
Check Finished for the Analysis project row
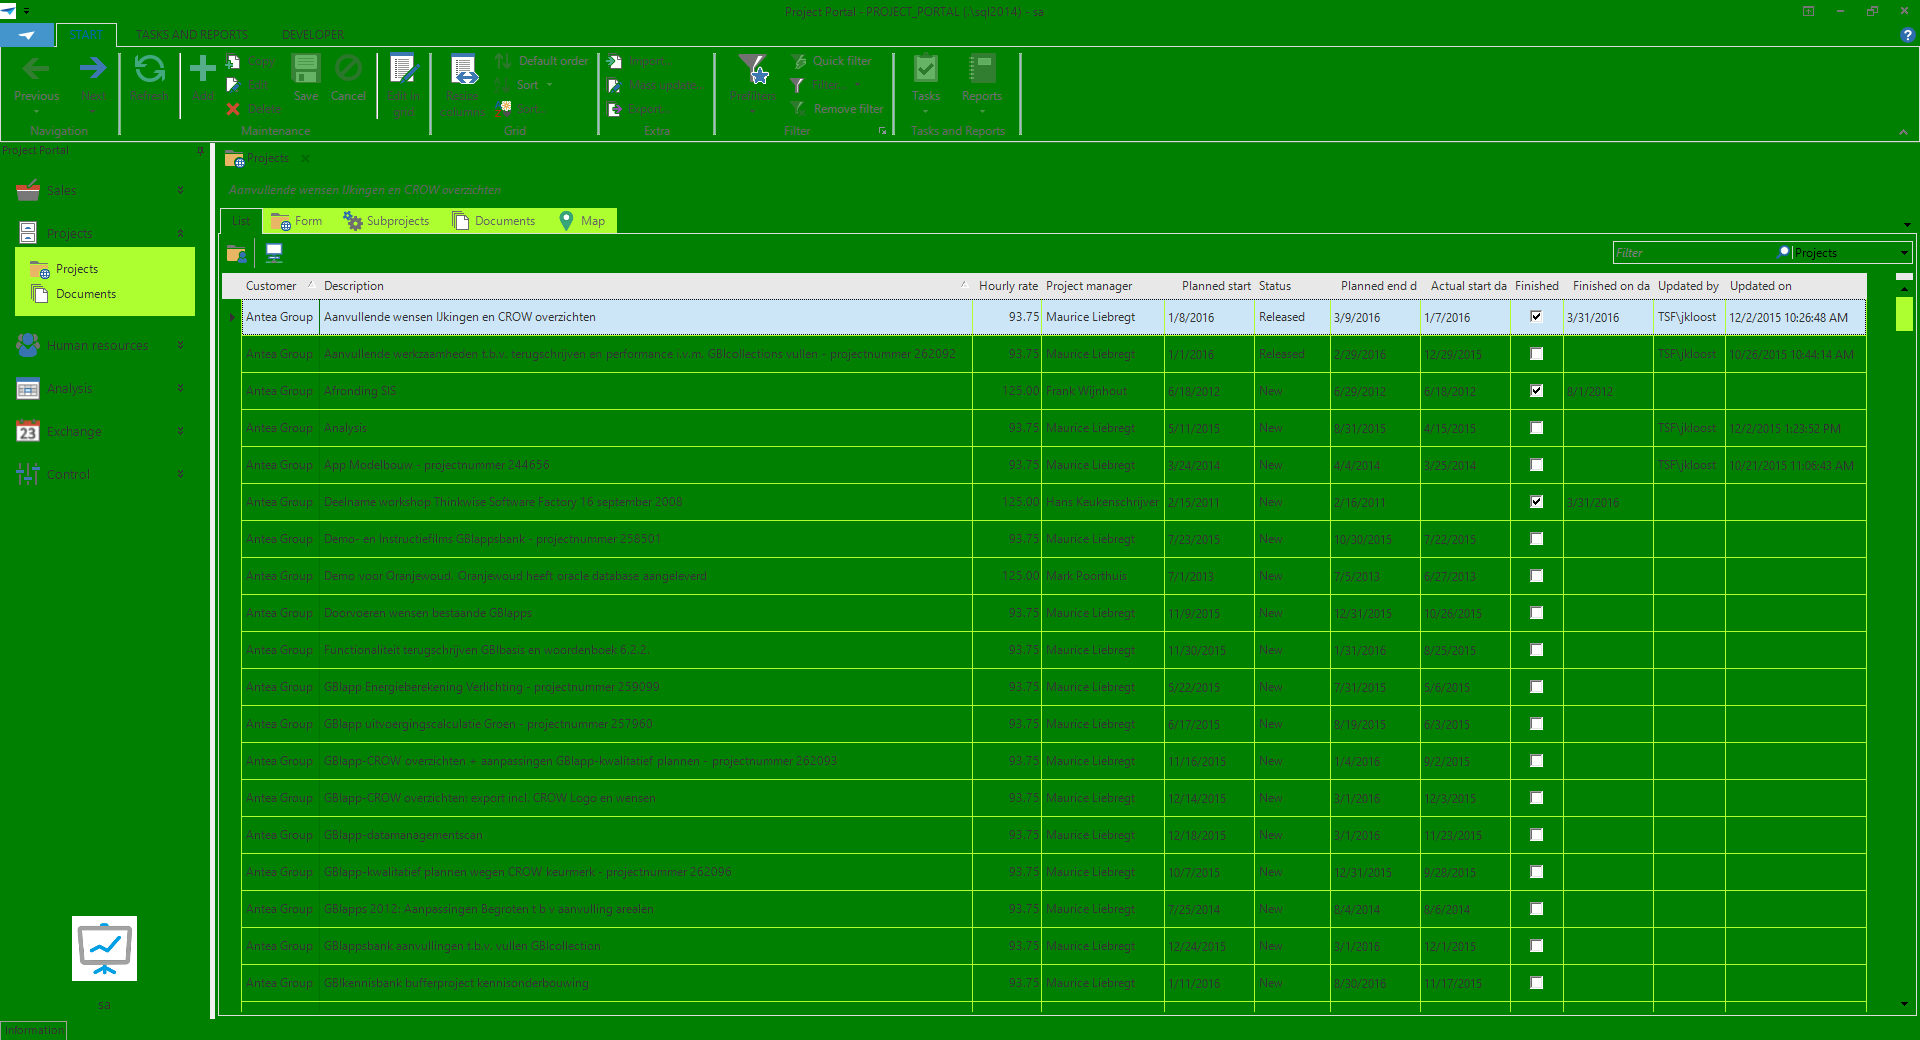1537,428
